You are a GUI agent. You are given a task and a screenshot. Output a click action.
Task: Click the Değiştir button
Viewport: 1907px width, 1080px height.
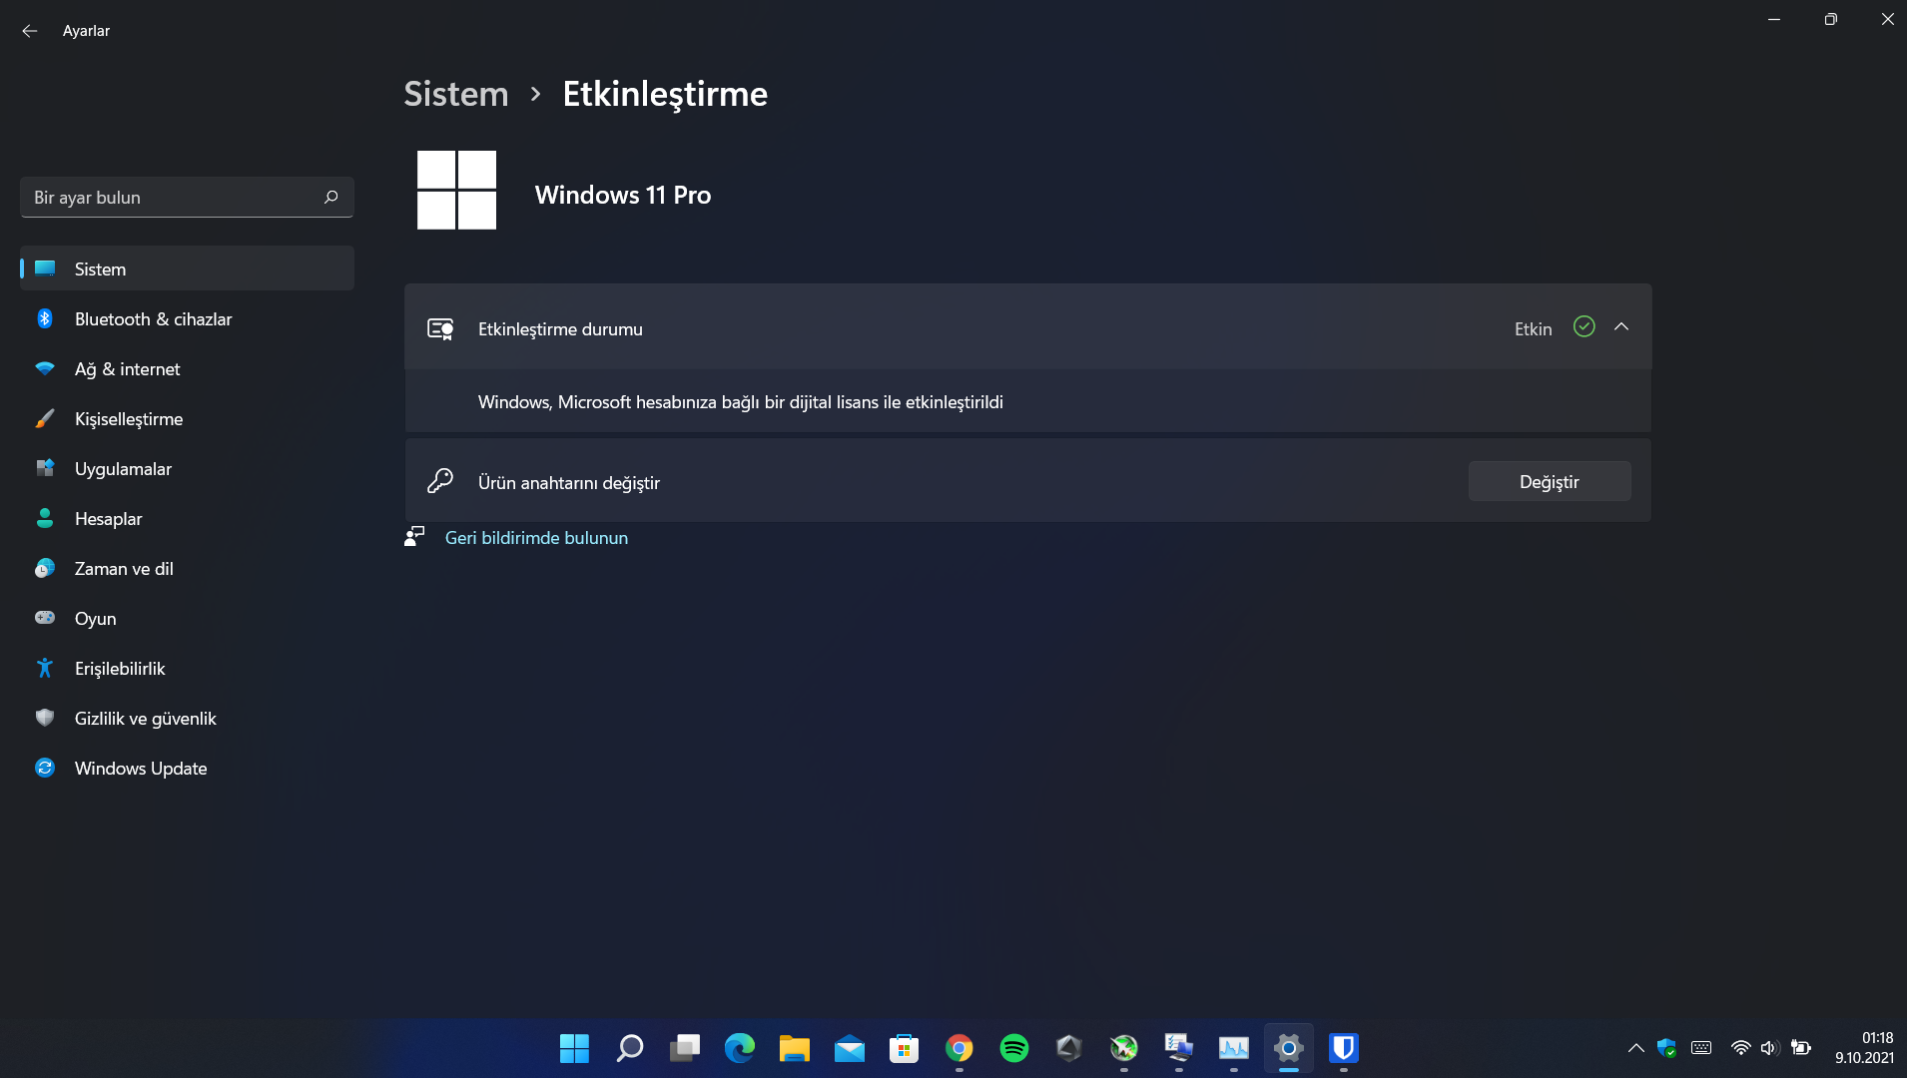coord(1549,482)
